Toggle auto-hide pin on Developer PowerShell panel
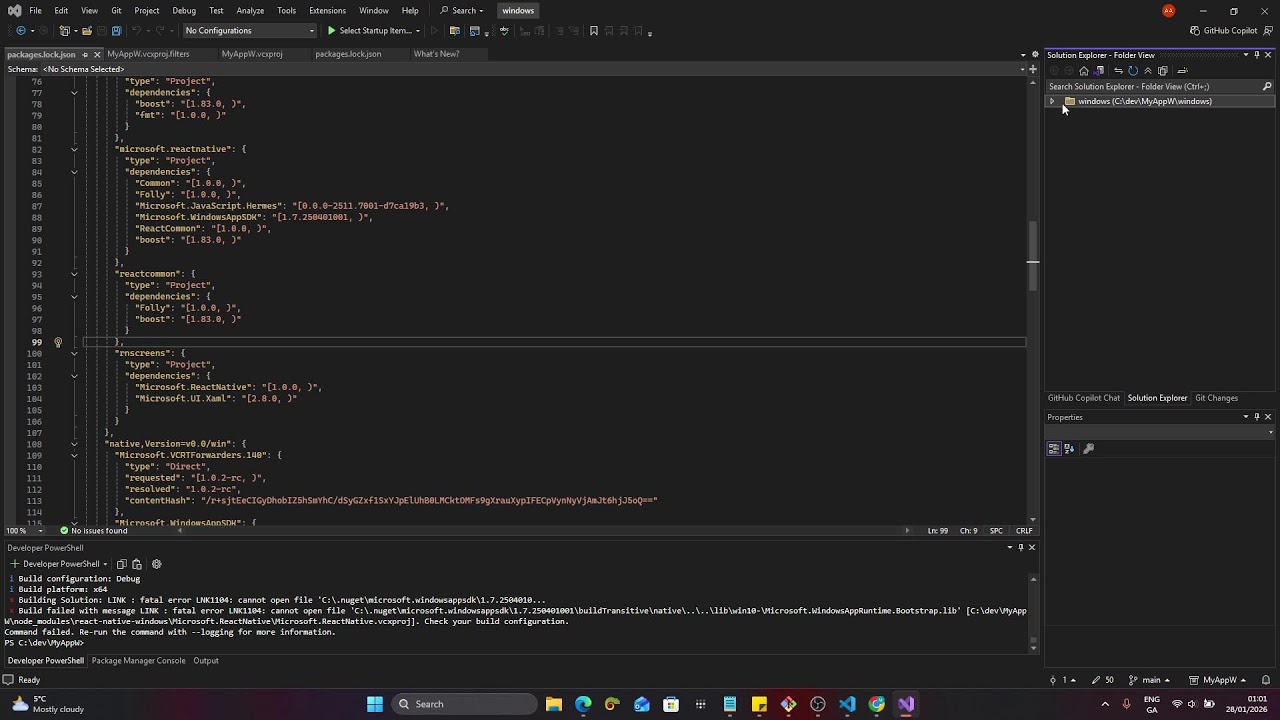The image size is (1280, 720). tap(1020, 547)
